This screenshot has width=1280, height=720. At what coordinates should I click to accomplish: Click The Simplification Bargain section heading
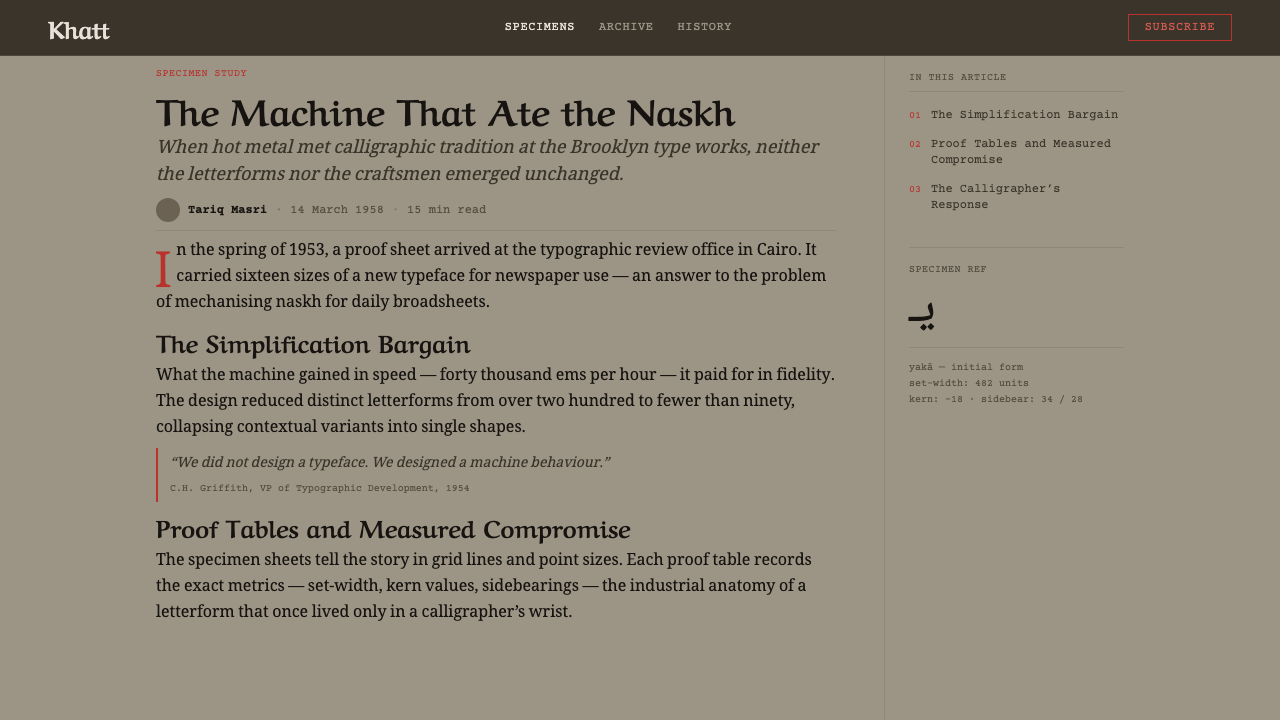313,344
